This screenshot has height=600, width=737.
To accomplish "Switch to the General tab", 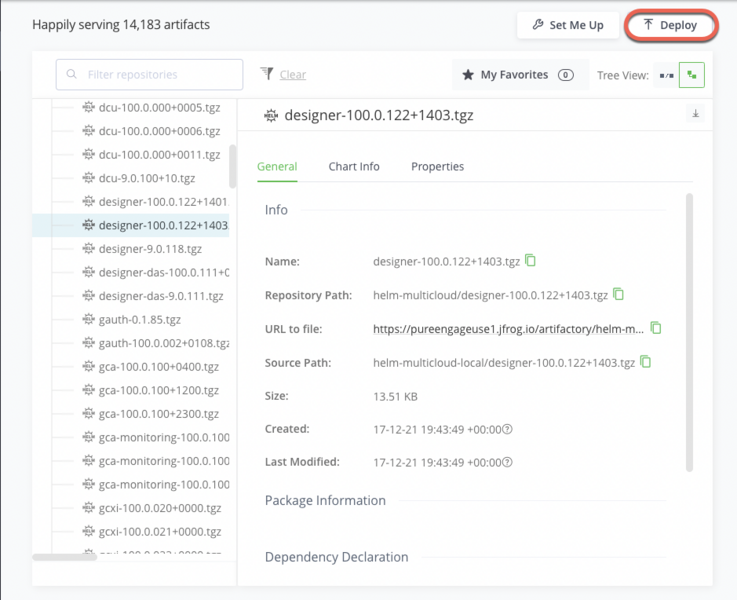I will click(x=277, y=166).
